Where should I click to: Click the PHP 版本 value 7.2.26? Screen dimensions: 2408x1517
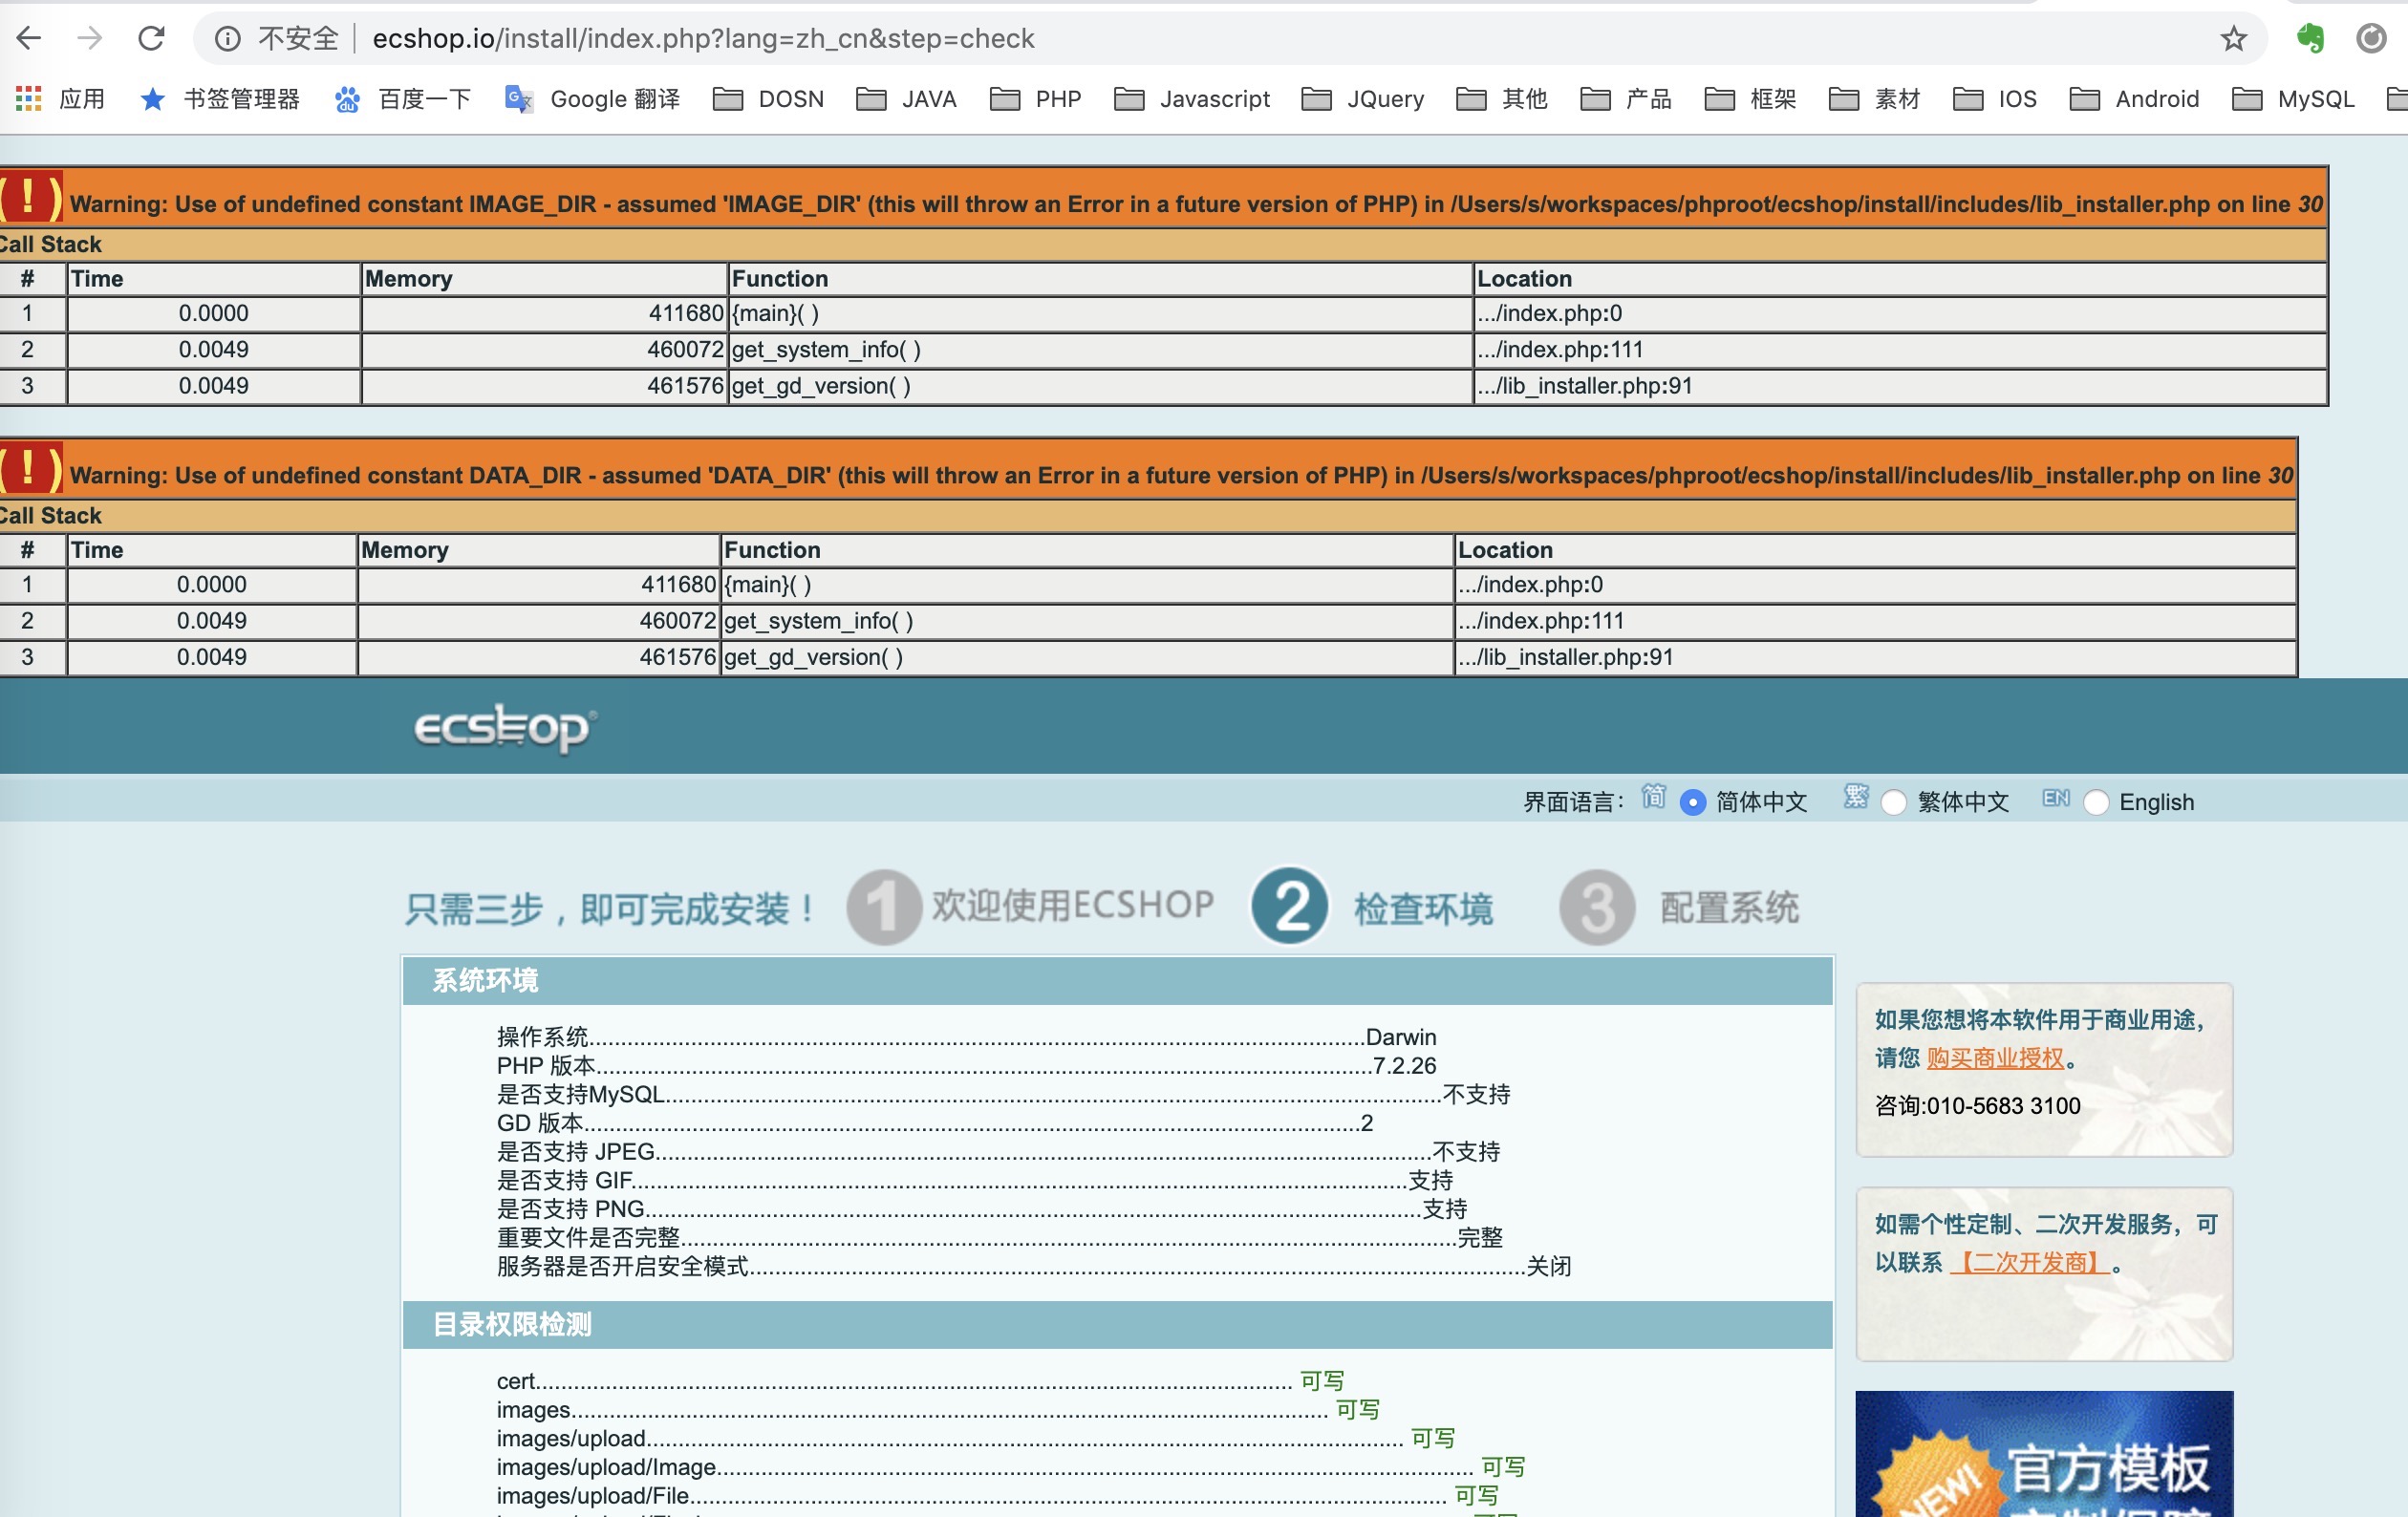[1404, 1066]
